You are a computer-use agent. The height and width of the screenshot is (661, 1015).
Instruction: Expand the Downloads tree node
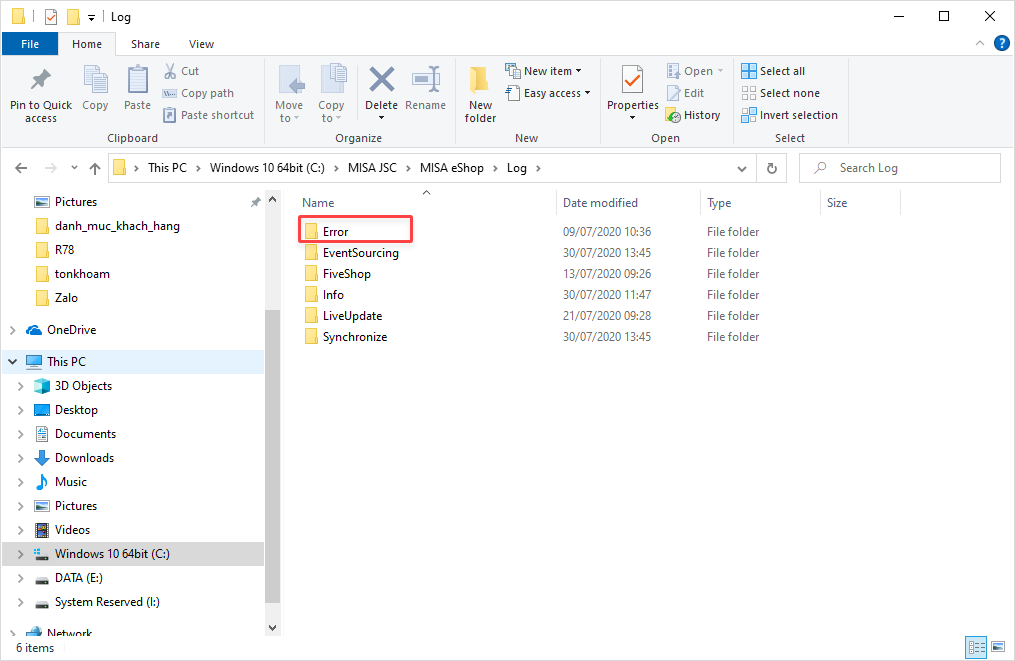(x=20, y=458)
